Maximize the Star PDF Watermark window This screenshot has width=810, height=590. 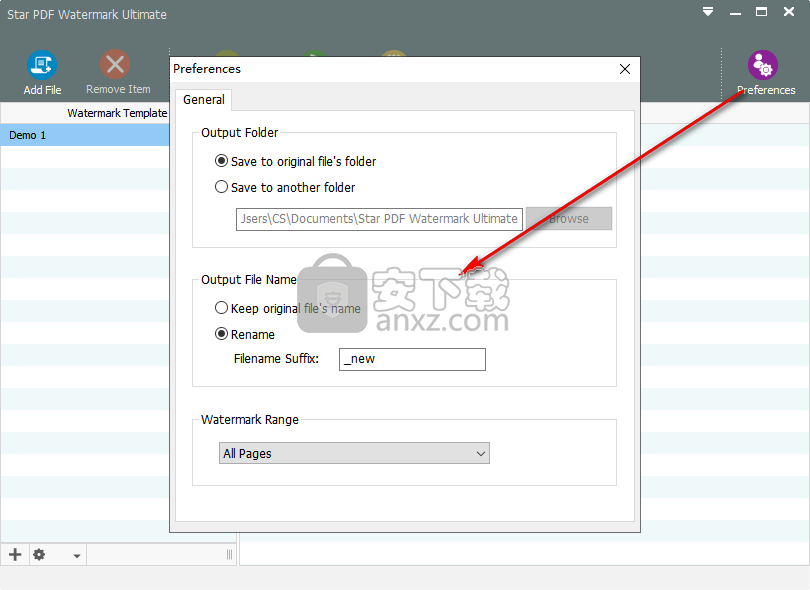[x=761, y=11]
